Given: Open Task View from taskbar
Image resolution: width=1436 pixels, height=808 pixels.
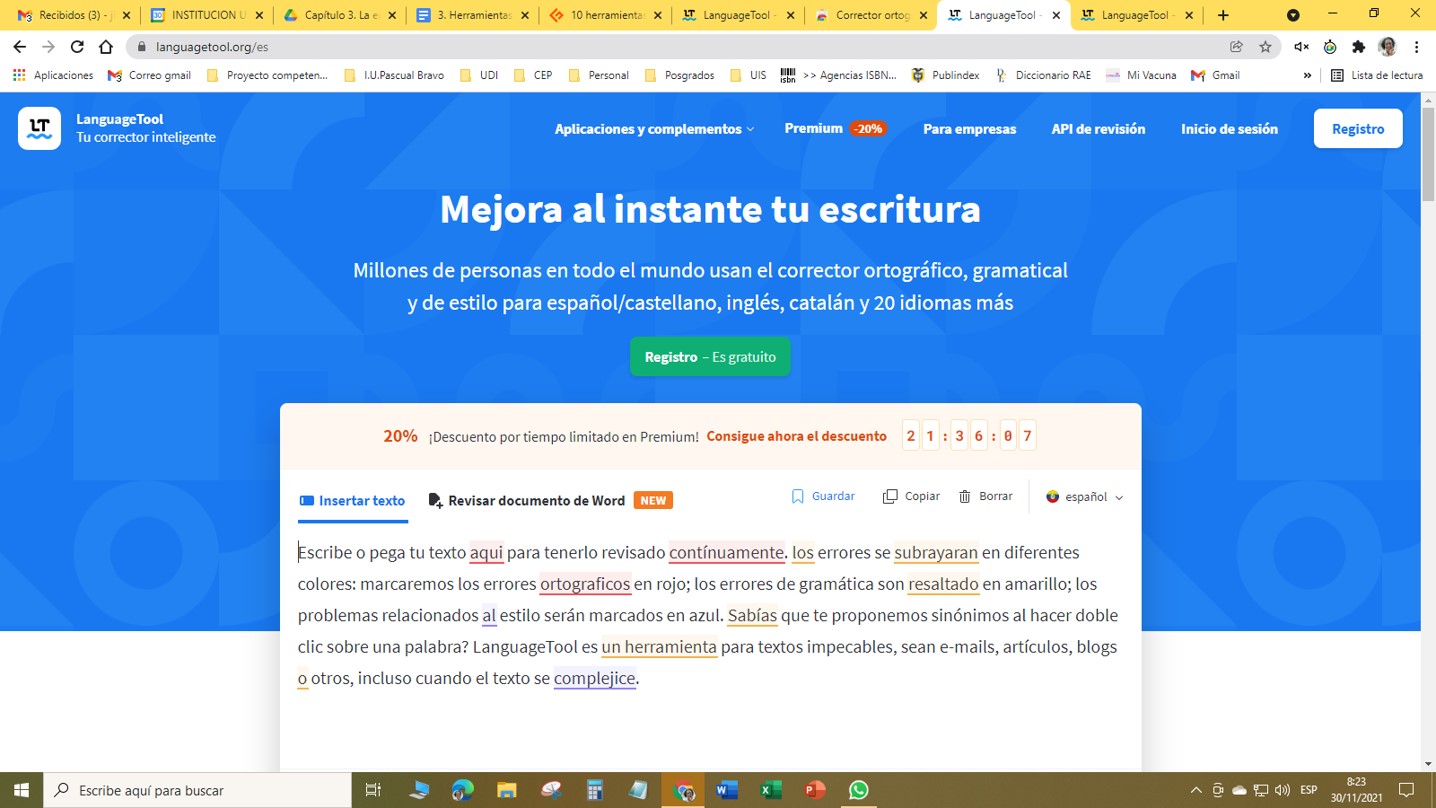Looking at the screenshot, I should point(373,790).
